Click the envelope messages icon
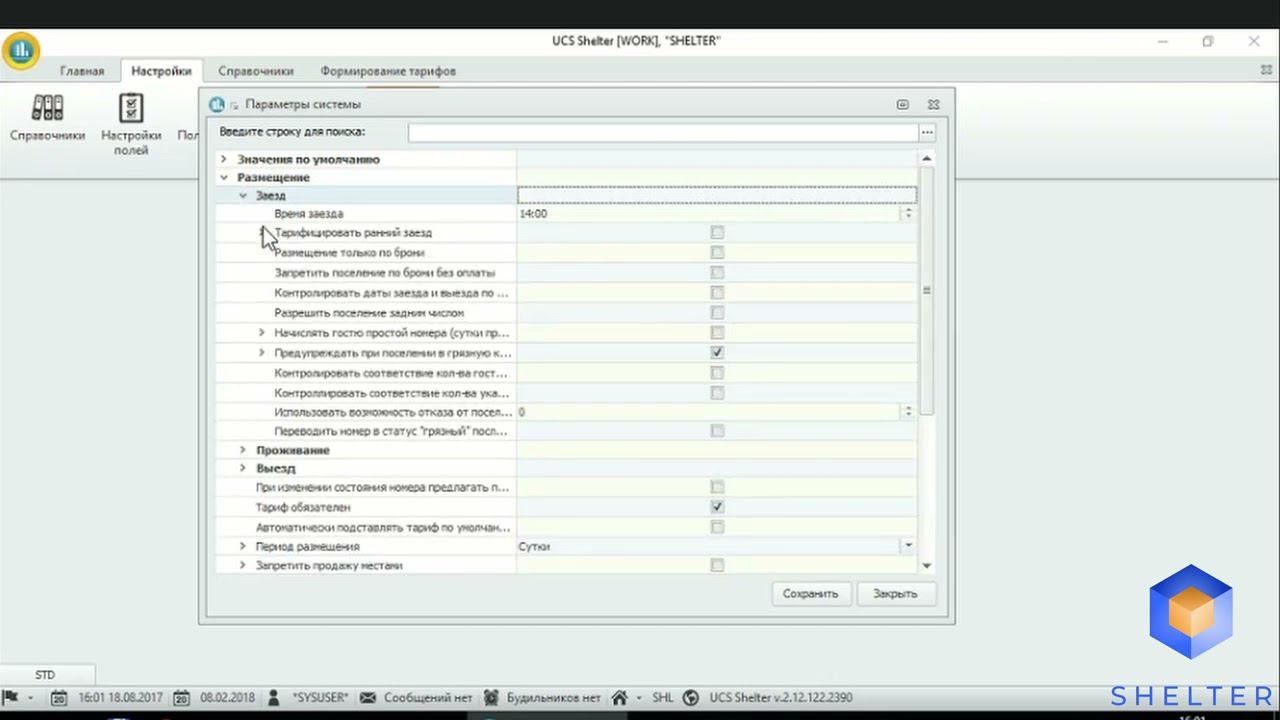1280x720 pixels. click(368, 697)
